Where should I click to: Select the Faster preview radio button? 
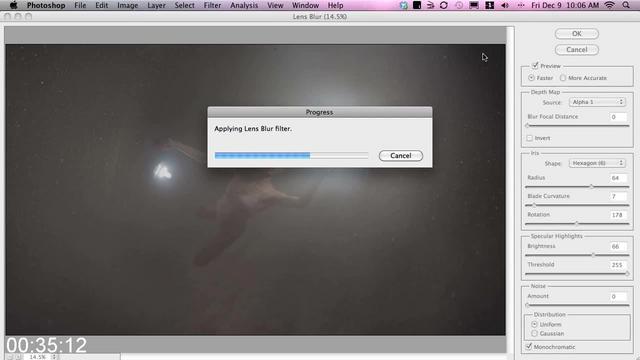pos(531,78)
